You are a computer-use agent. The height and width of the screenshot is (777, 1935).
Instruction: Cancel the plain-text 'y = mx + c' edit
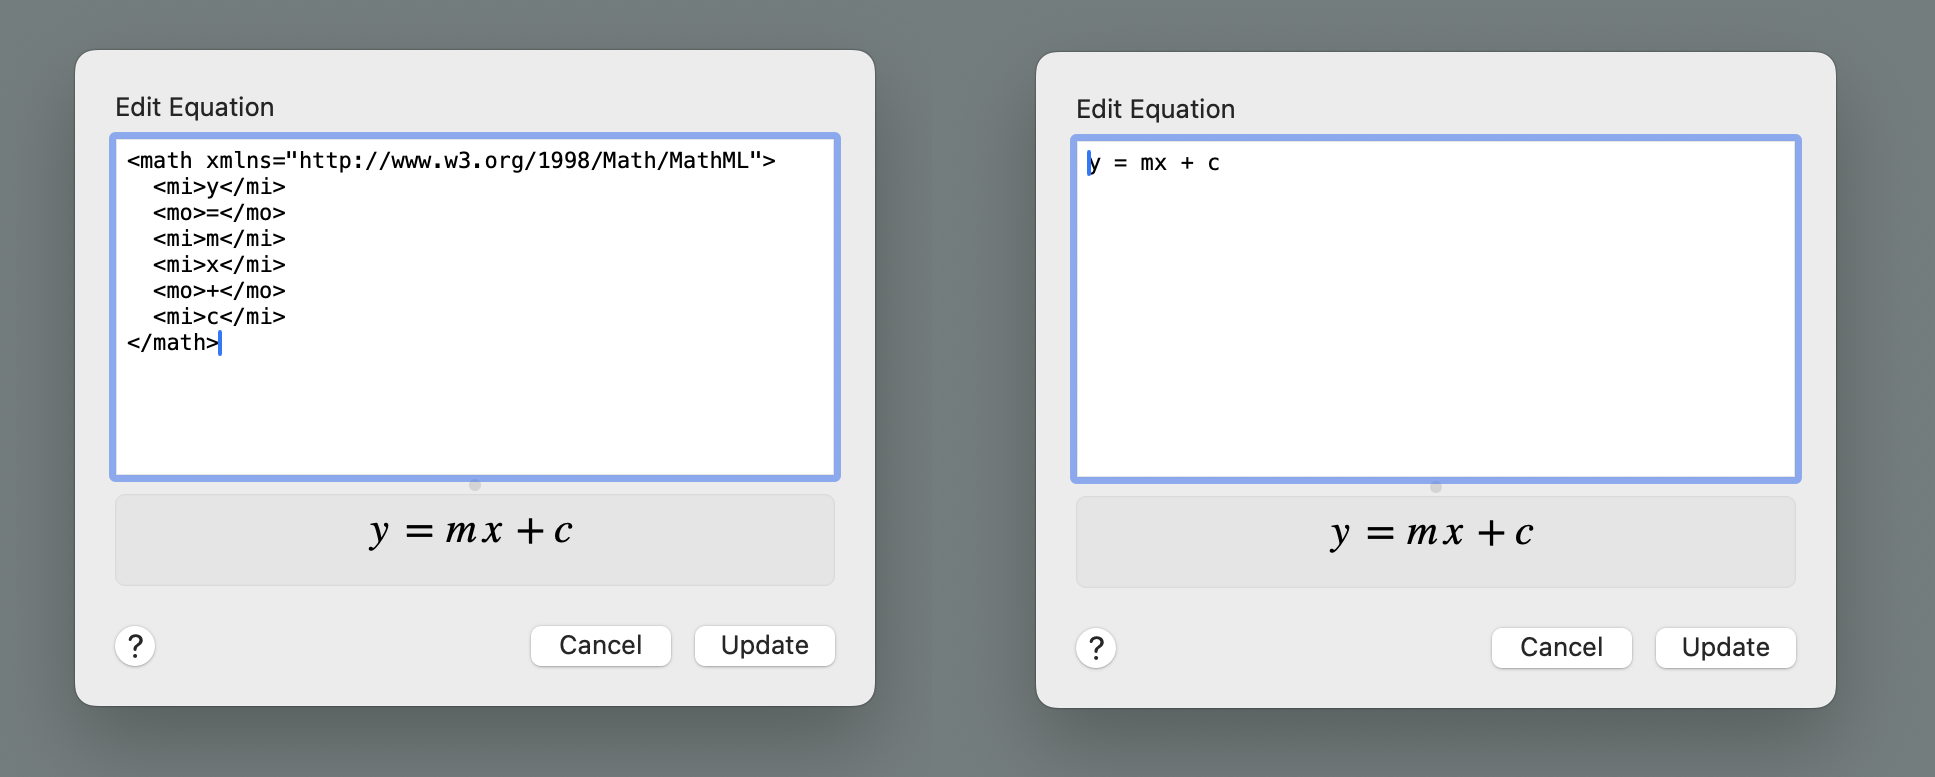point(1561,648)
